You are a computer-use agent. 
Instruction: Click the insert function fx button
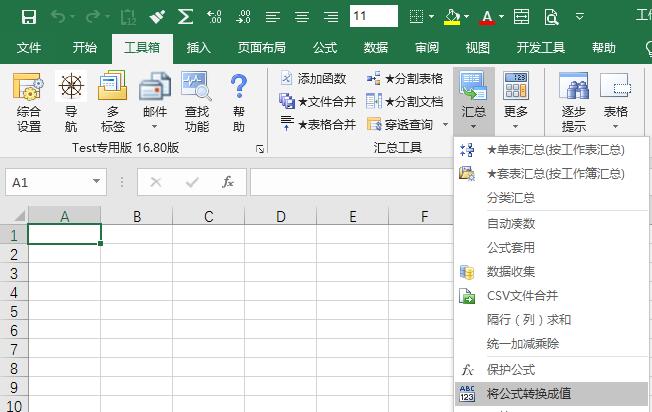tap(228, 182)
